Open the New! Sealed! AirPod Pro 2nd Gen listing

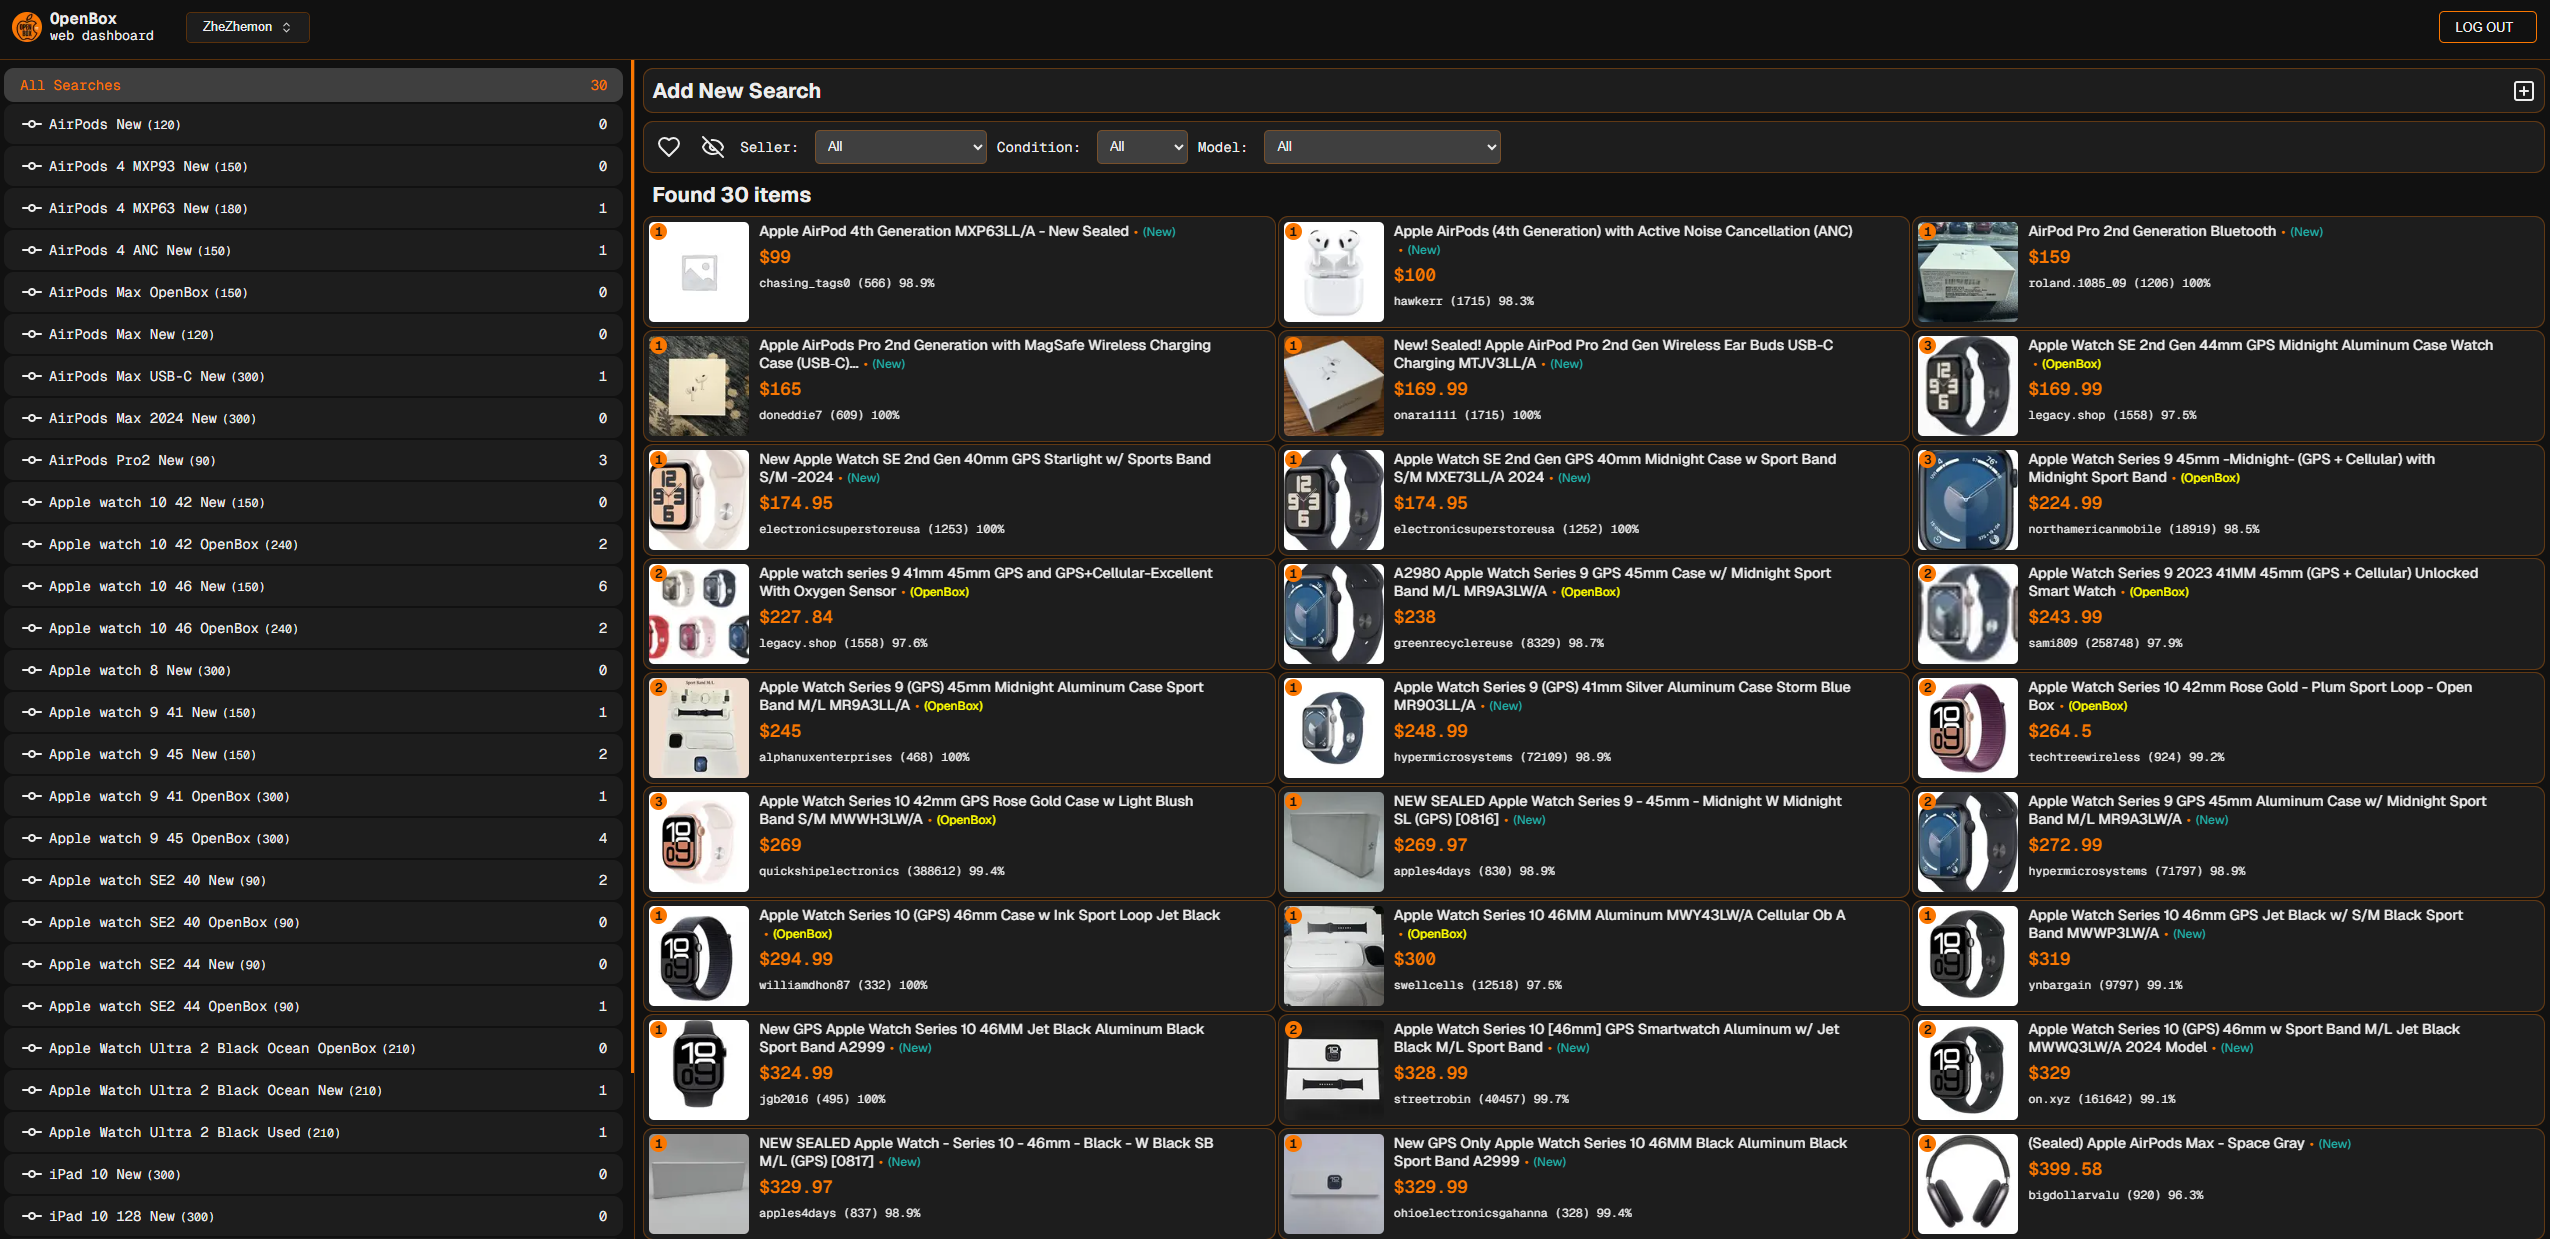click(1613, 354)
